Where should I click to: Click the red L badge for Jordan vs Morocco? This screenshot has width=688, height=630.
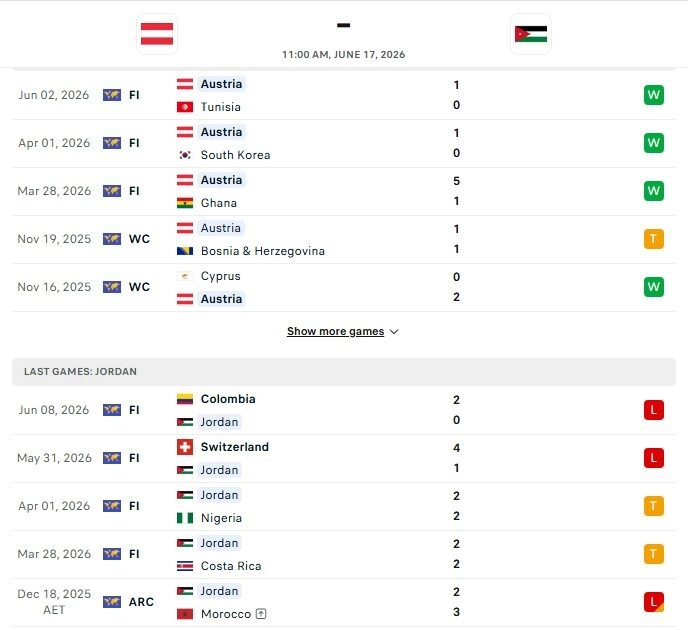653,602
